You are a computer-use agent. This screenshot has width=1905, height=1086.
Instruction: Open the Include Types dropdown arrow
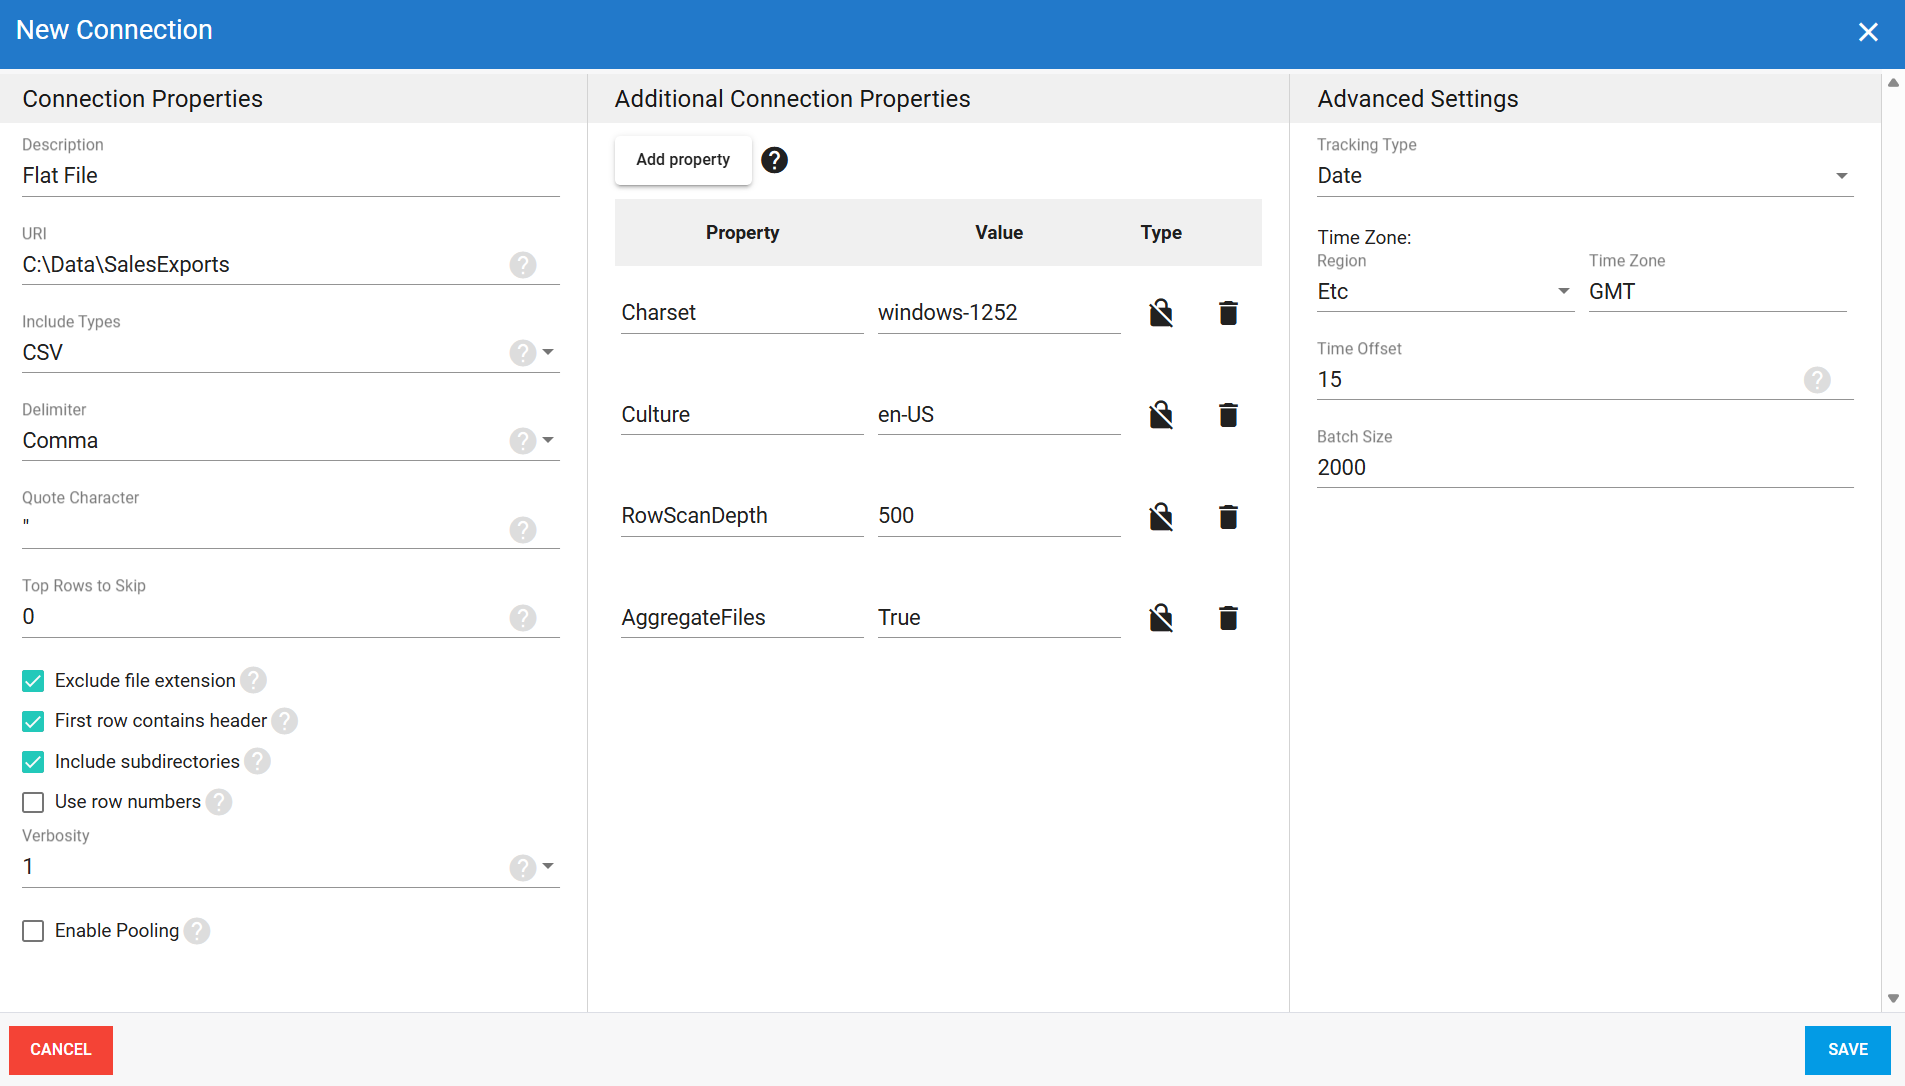pos(548,352)
